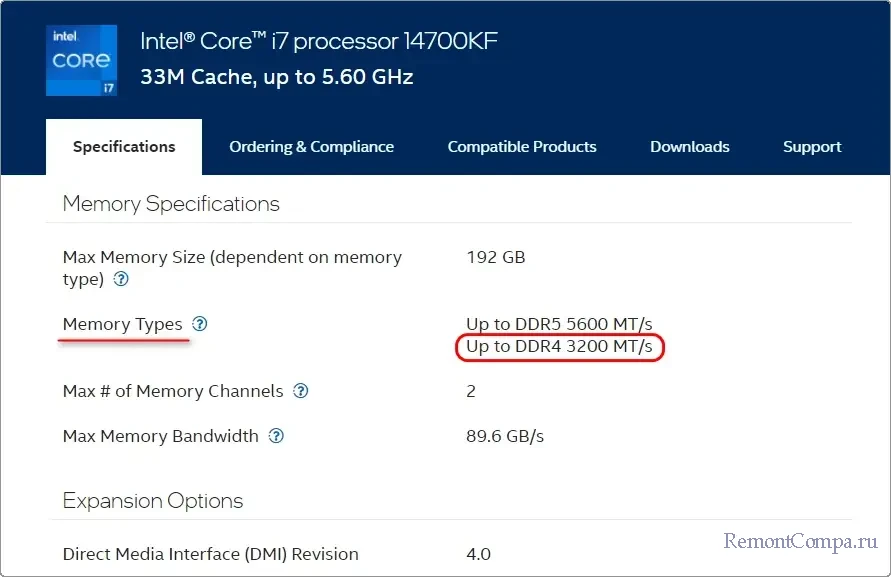Open the Max Memory Bandwidth help tooltip

277,436
